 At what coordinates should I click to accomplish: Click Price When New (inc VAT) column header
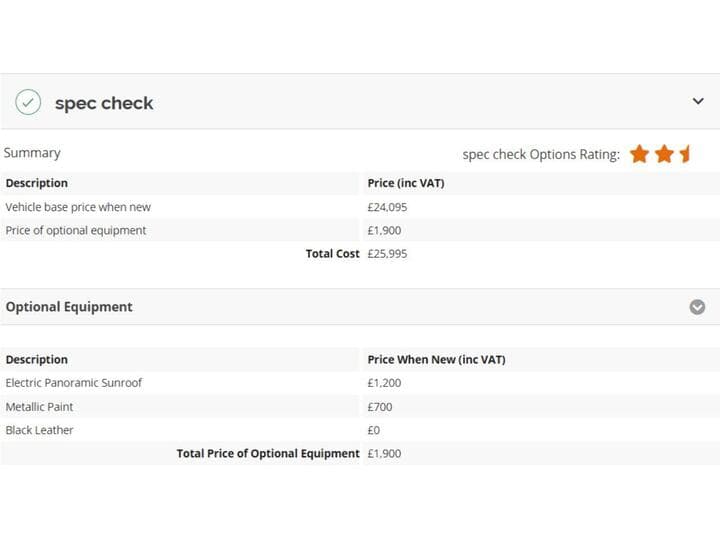[436, 360]
